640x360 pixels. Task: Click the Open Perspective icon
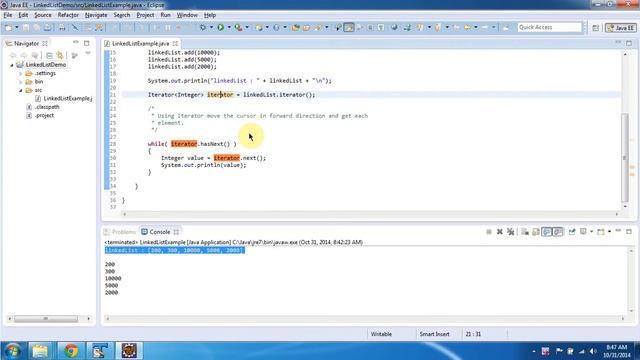[596, 28]
